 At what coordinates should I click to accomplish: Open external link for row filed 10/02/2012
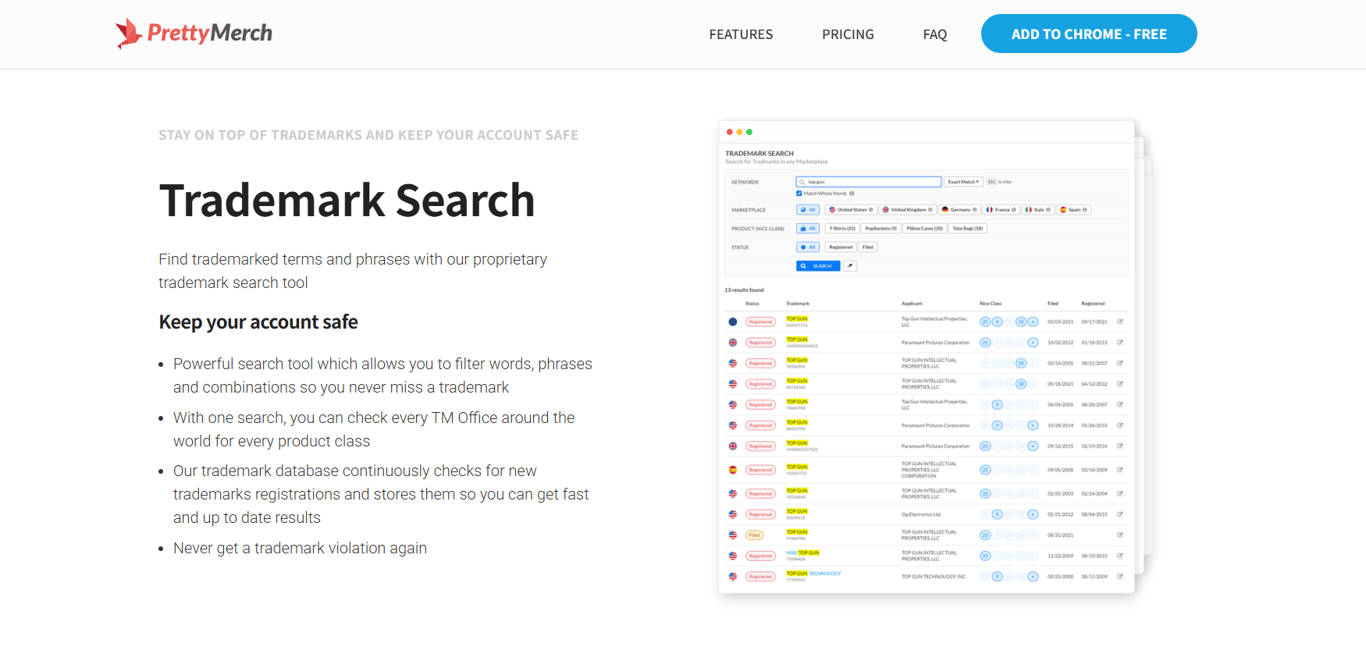1120,342
